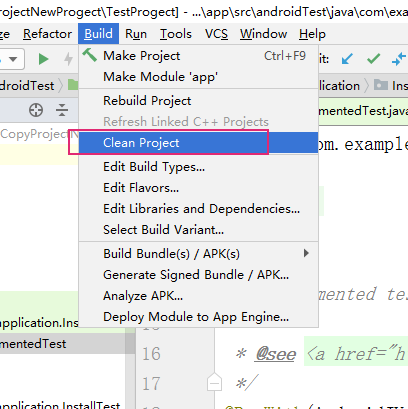408x409 pixels.
Task: Click the androidTest breadcrumb in navigation bar
Action: pyautogui.click(x=27, y=86)
